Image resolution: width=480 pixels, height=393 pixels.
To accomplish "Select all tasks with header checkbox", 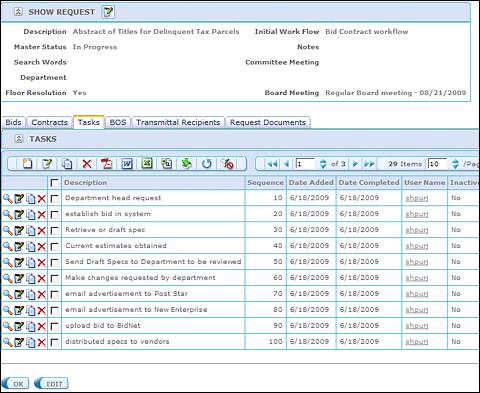I will click(x=54, y=183).
